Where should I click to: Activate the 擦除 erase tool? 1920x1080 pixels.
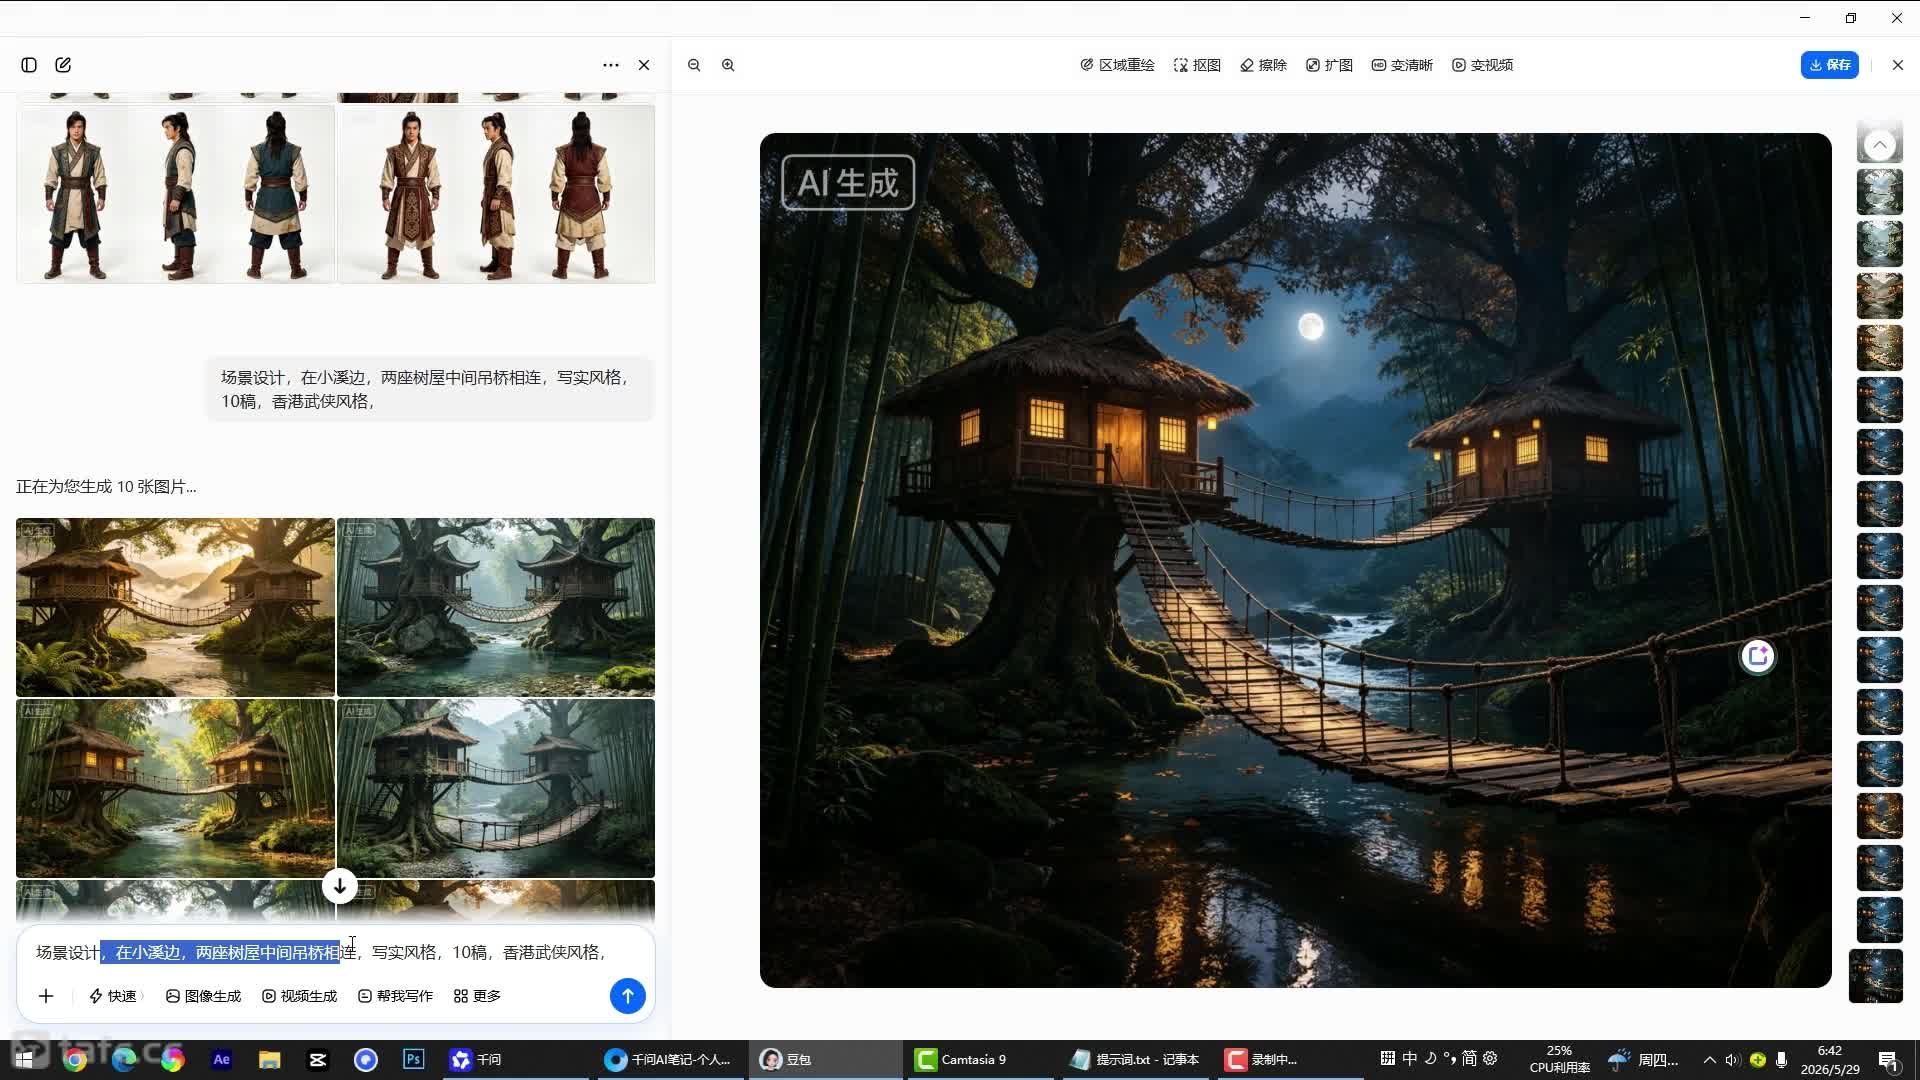(1263, 65)
